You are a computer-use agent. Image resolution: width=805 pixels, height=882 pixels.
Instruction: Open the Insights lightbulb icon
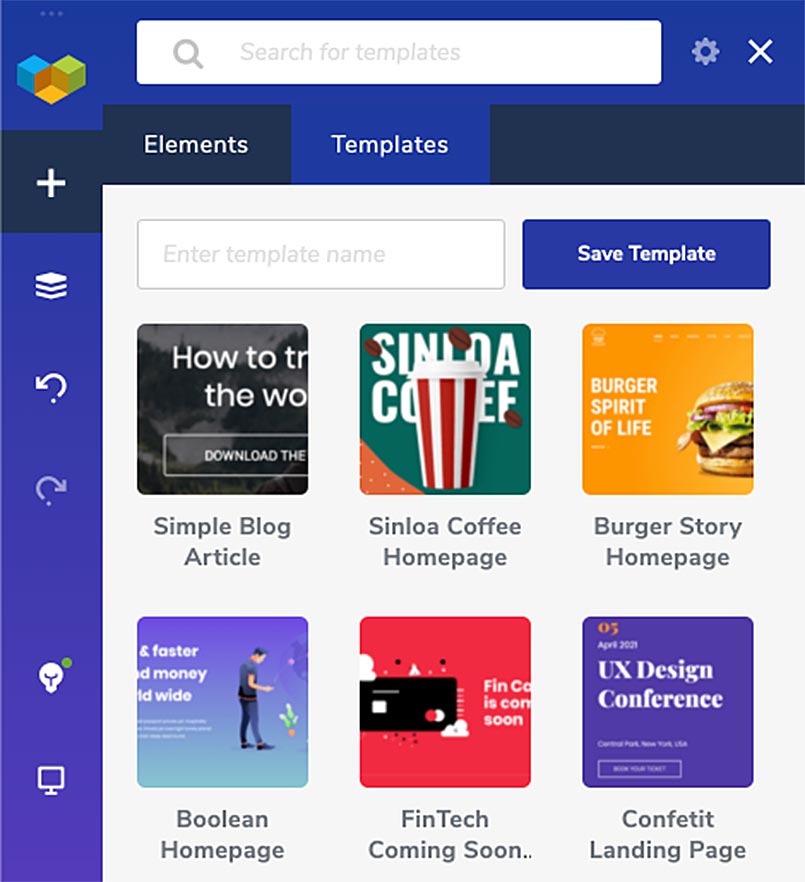point(53,676)
